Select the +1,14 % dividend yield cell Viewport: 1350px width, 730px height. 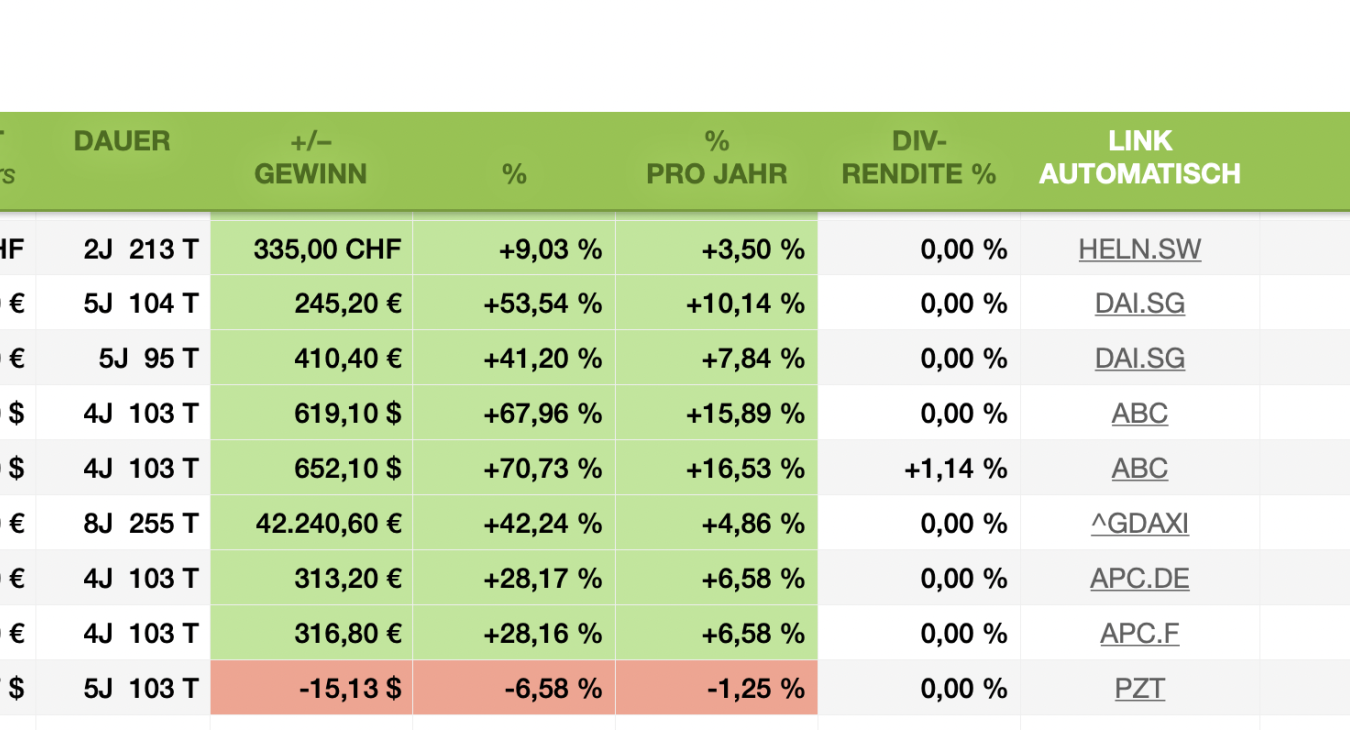click(918, 468)
